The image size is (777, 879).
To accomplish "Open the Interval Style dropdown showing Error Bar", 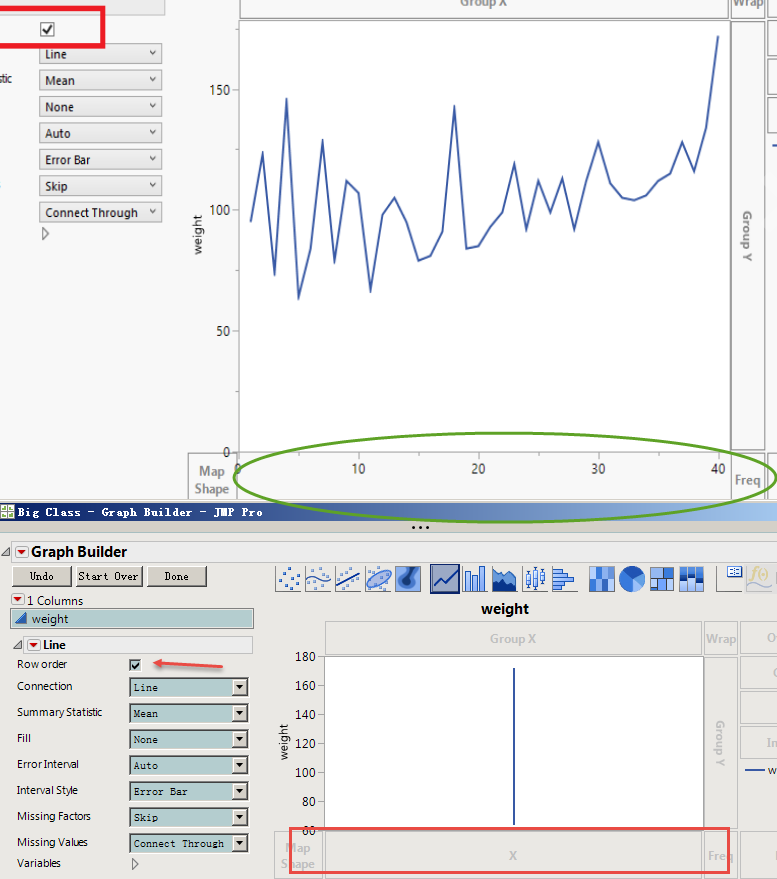I will (188, 791).
